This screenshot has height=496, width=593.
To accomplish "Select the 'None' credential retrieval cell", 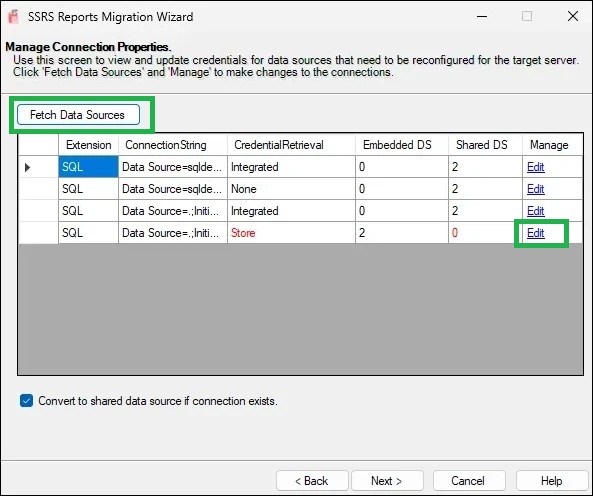I will tap(291, 189).
